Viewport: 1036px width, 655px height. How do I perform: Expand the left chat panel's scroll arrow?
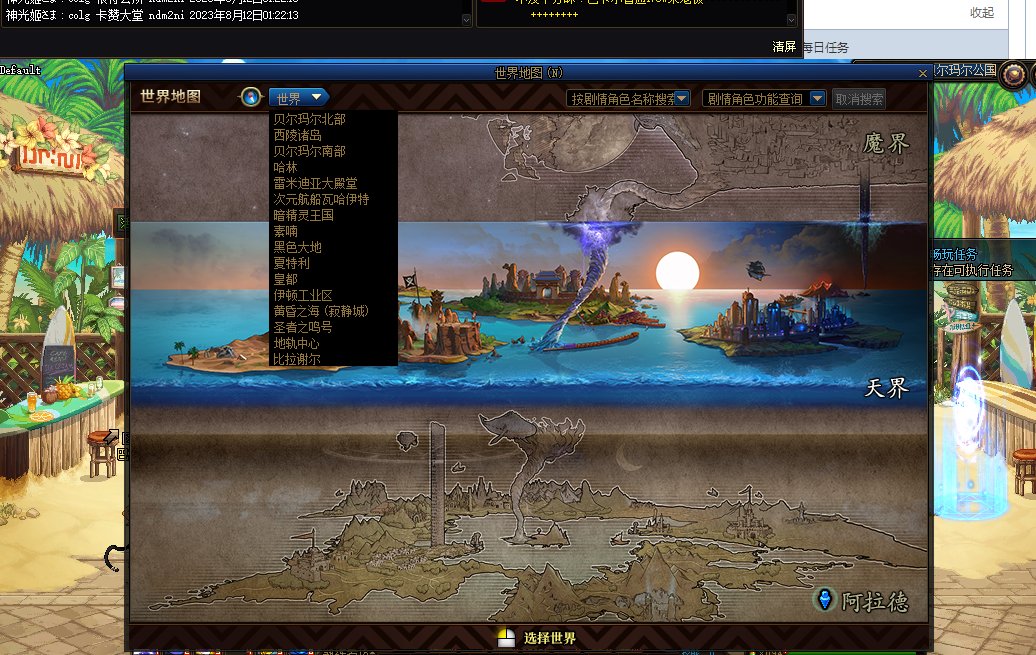(466, 20)
